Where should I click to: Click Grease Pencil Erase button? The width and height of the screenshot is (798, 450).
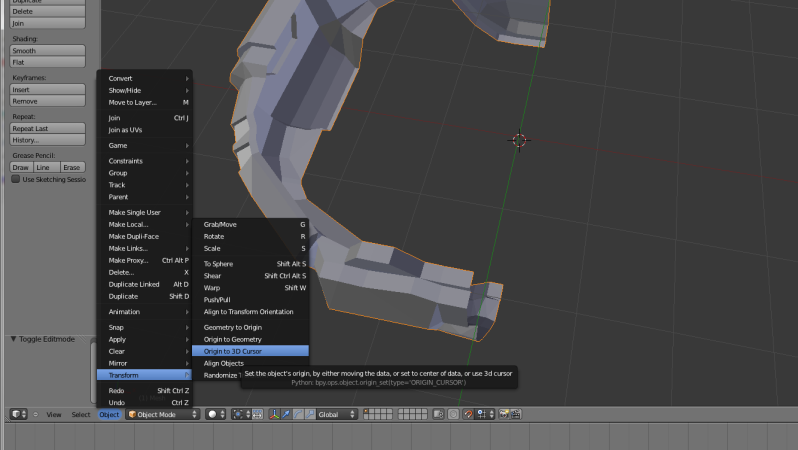click(x=73, y=167)
